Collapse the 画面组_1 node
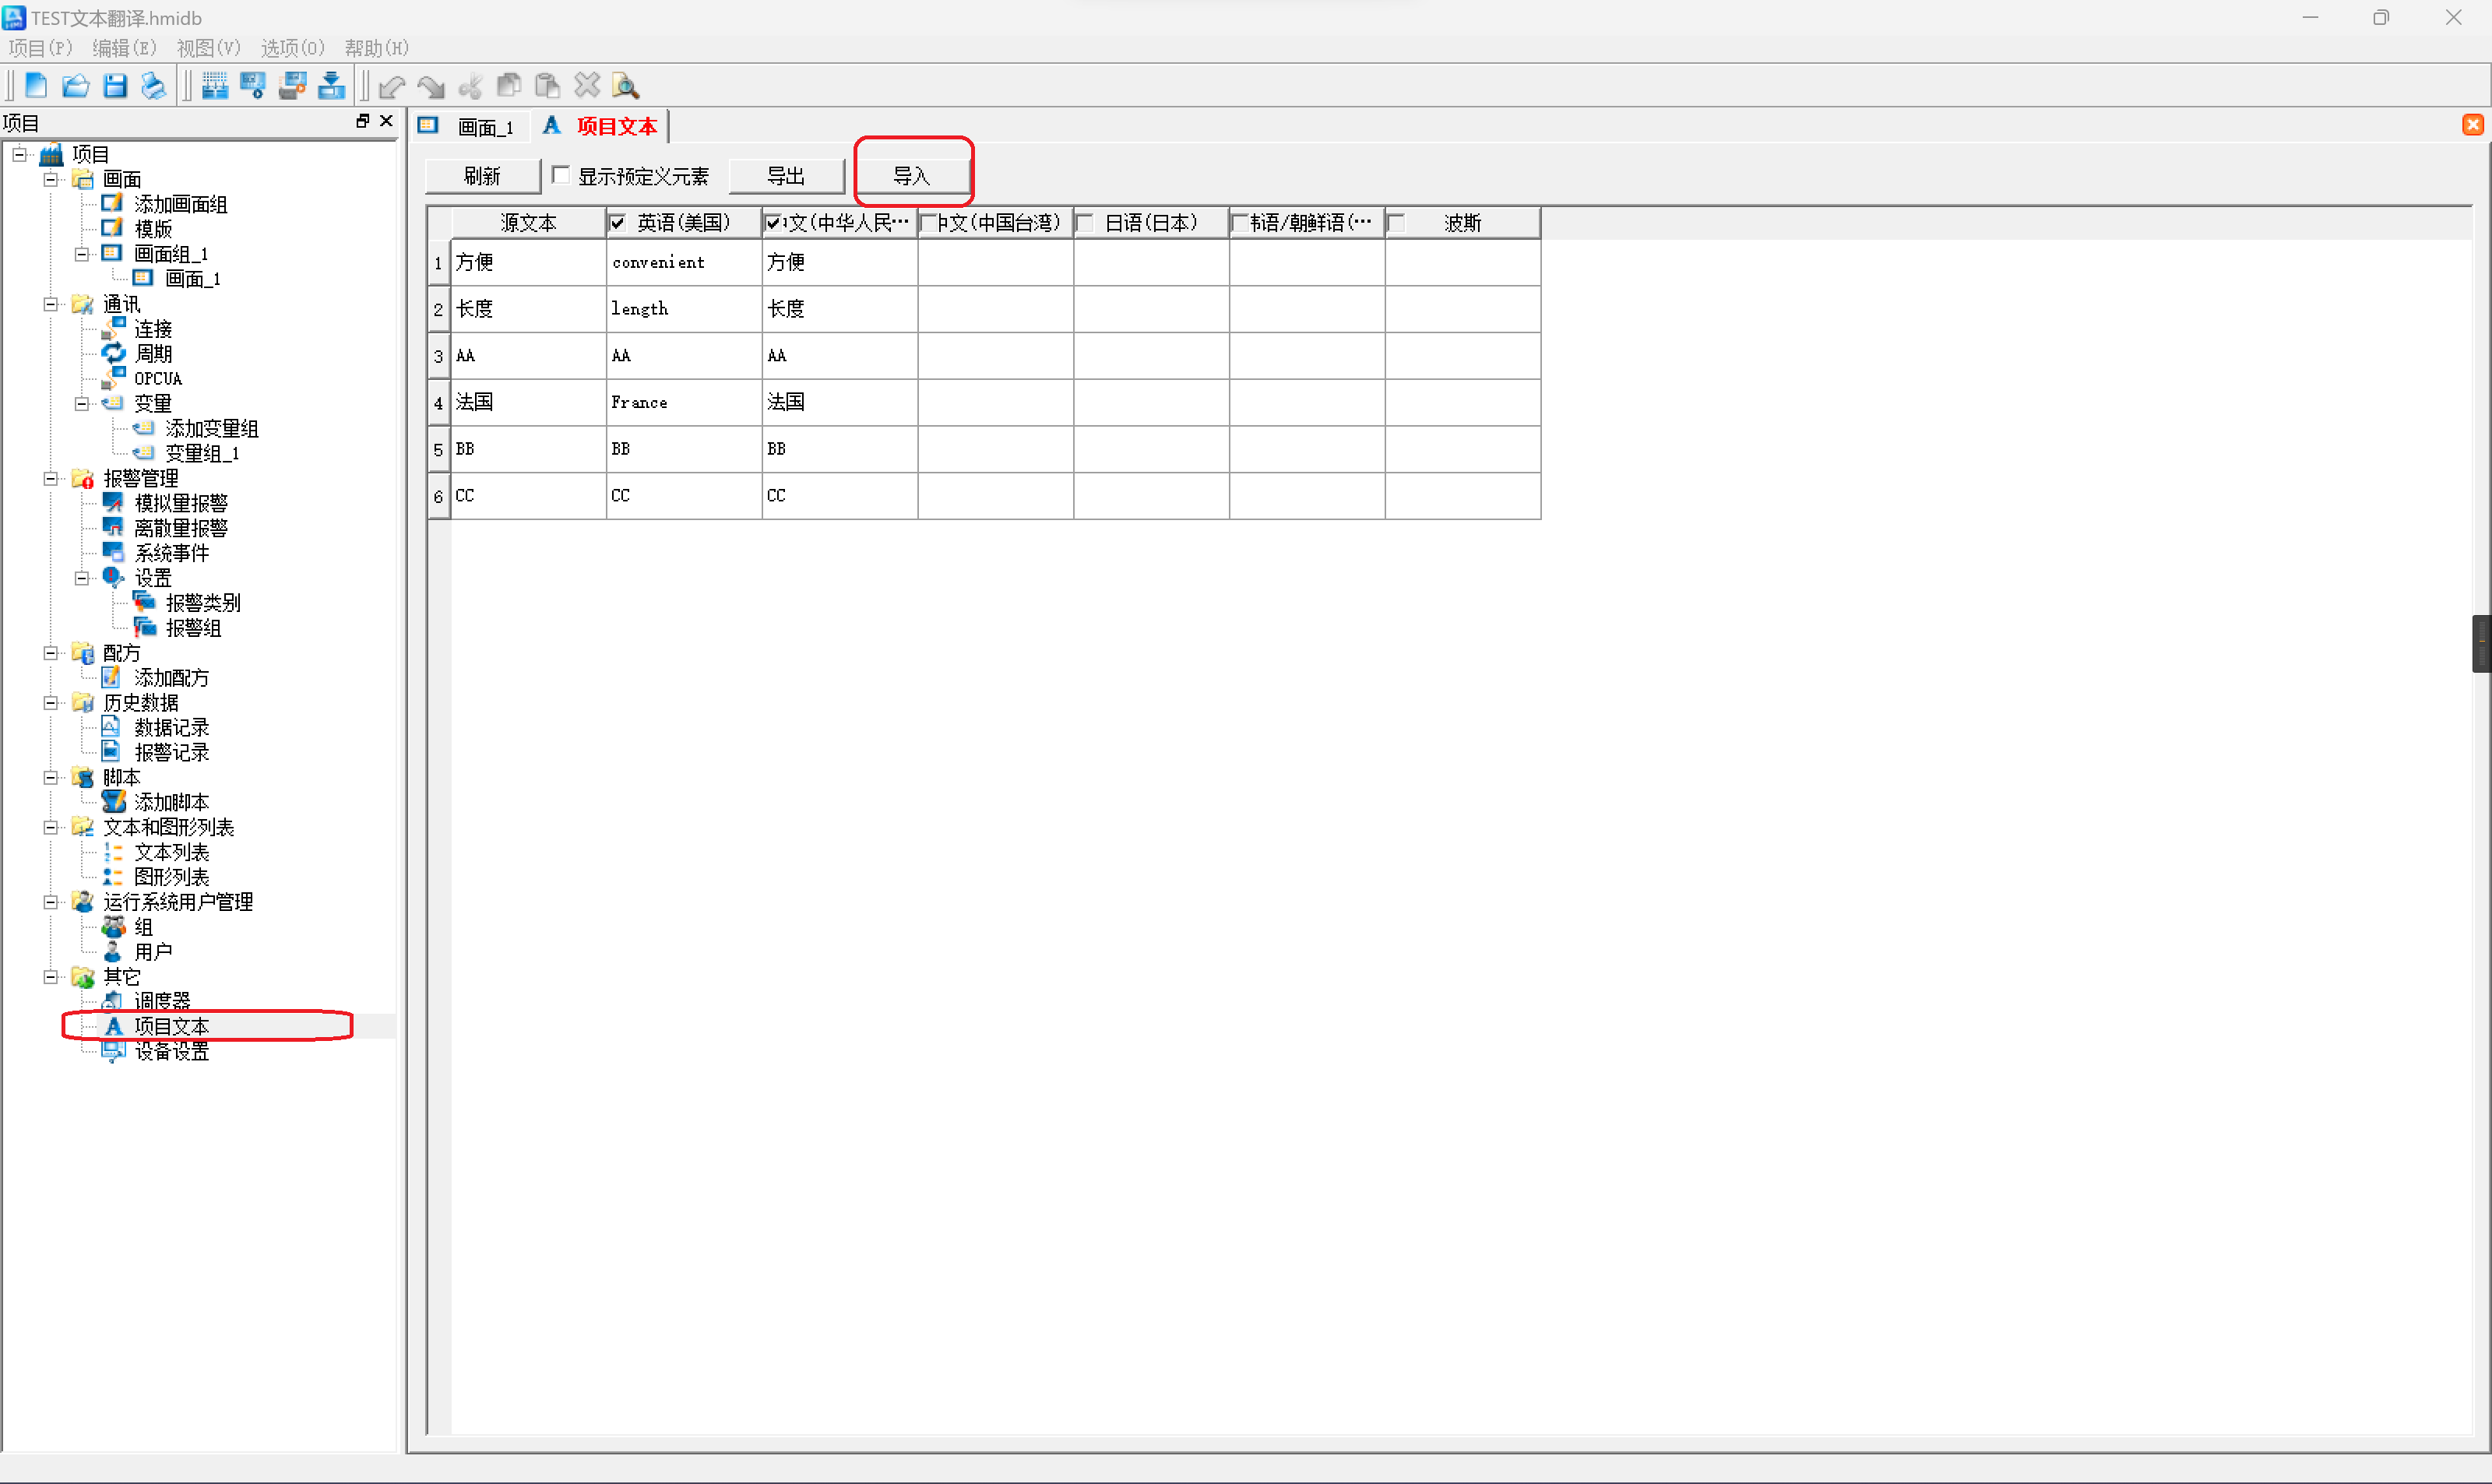Screen dimensions: 2492x1484 tap(82, 254)
